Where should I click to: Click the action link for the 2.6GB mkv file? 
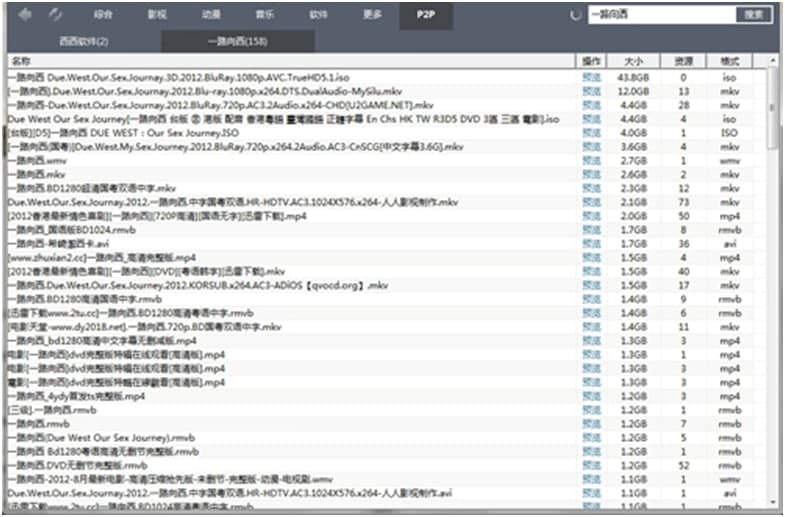pos(591,175)
